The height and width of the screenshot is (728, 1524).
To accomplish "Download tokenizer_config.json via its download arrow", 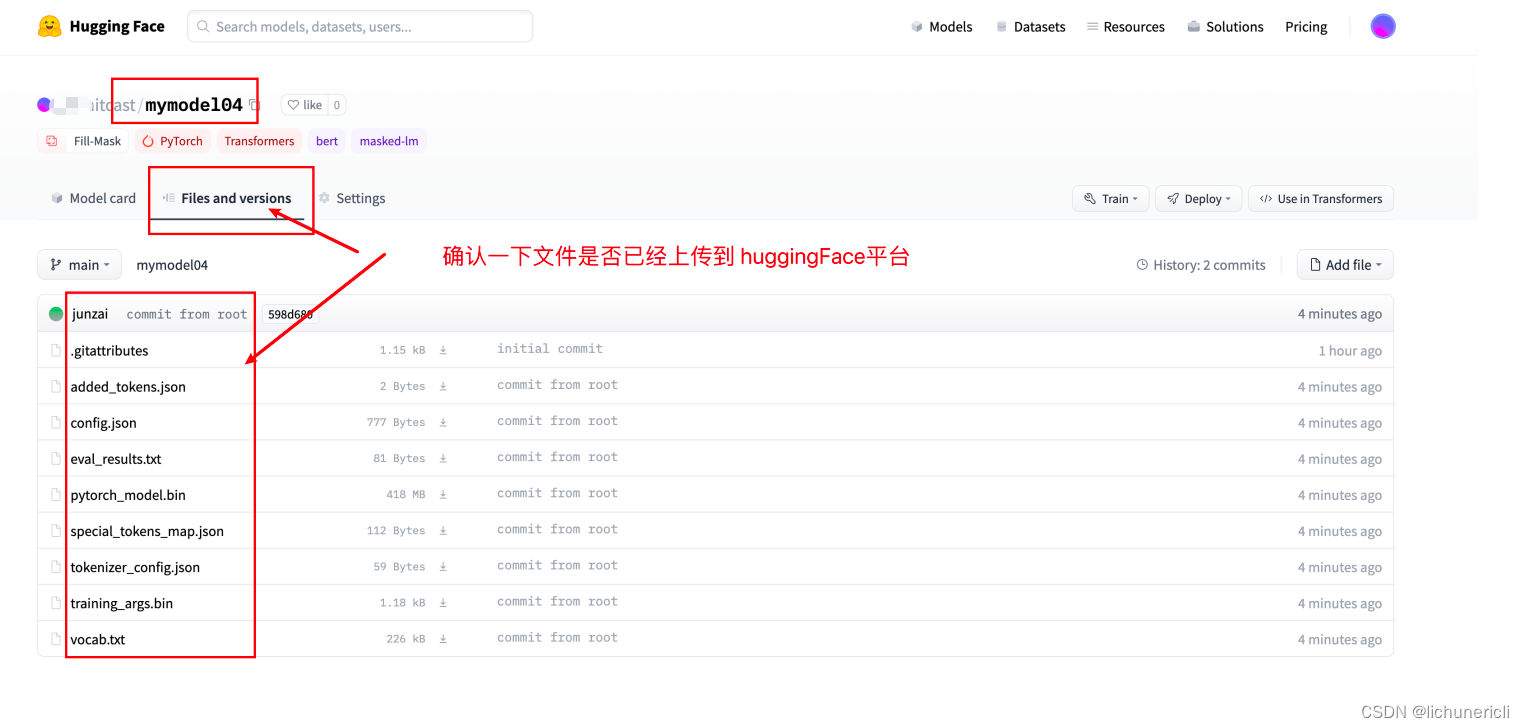I will pos(443,566).
